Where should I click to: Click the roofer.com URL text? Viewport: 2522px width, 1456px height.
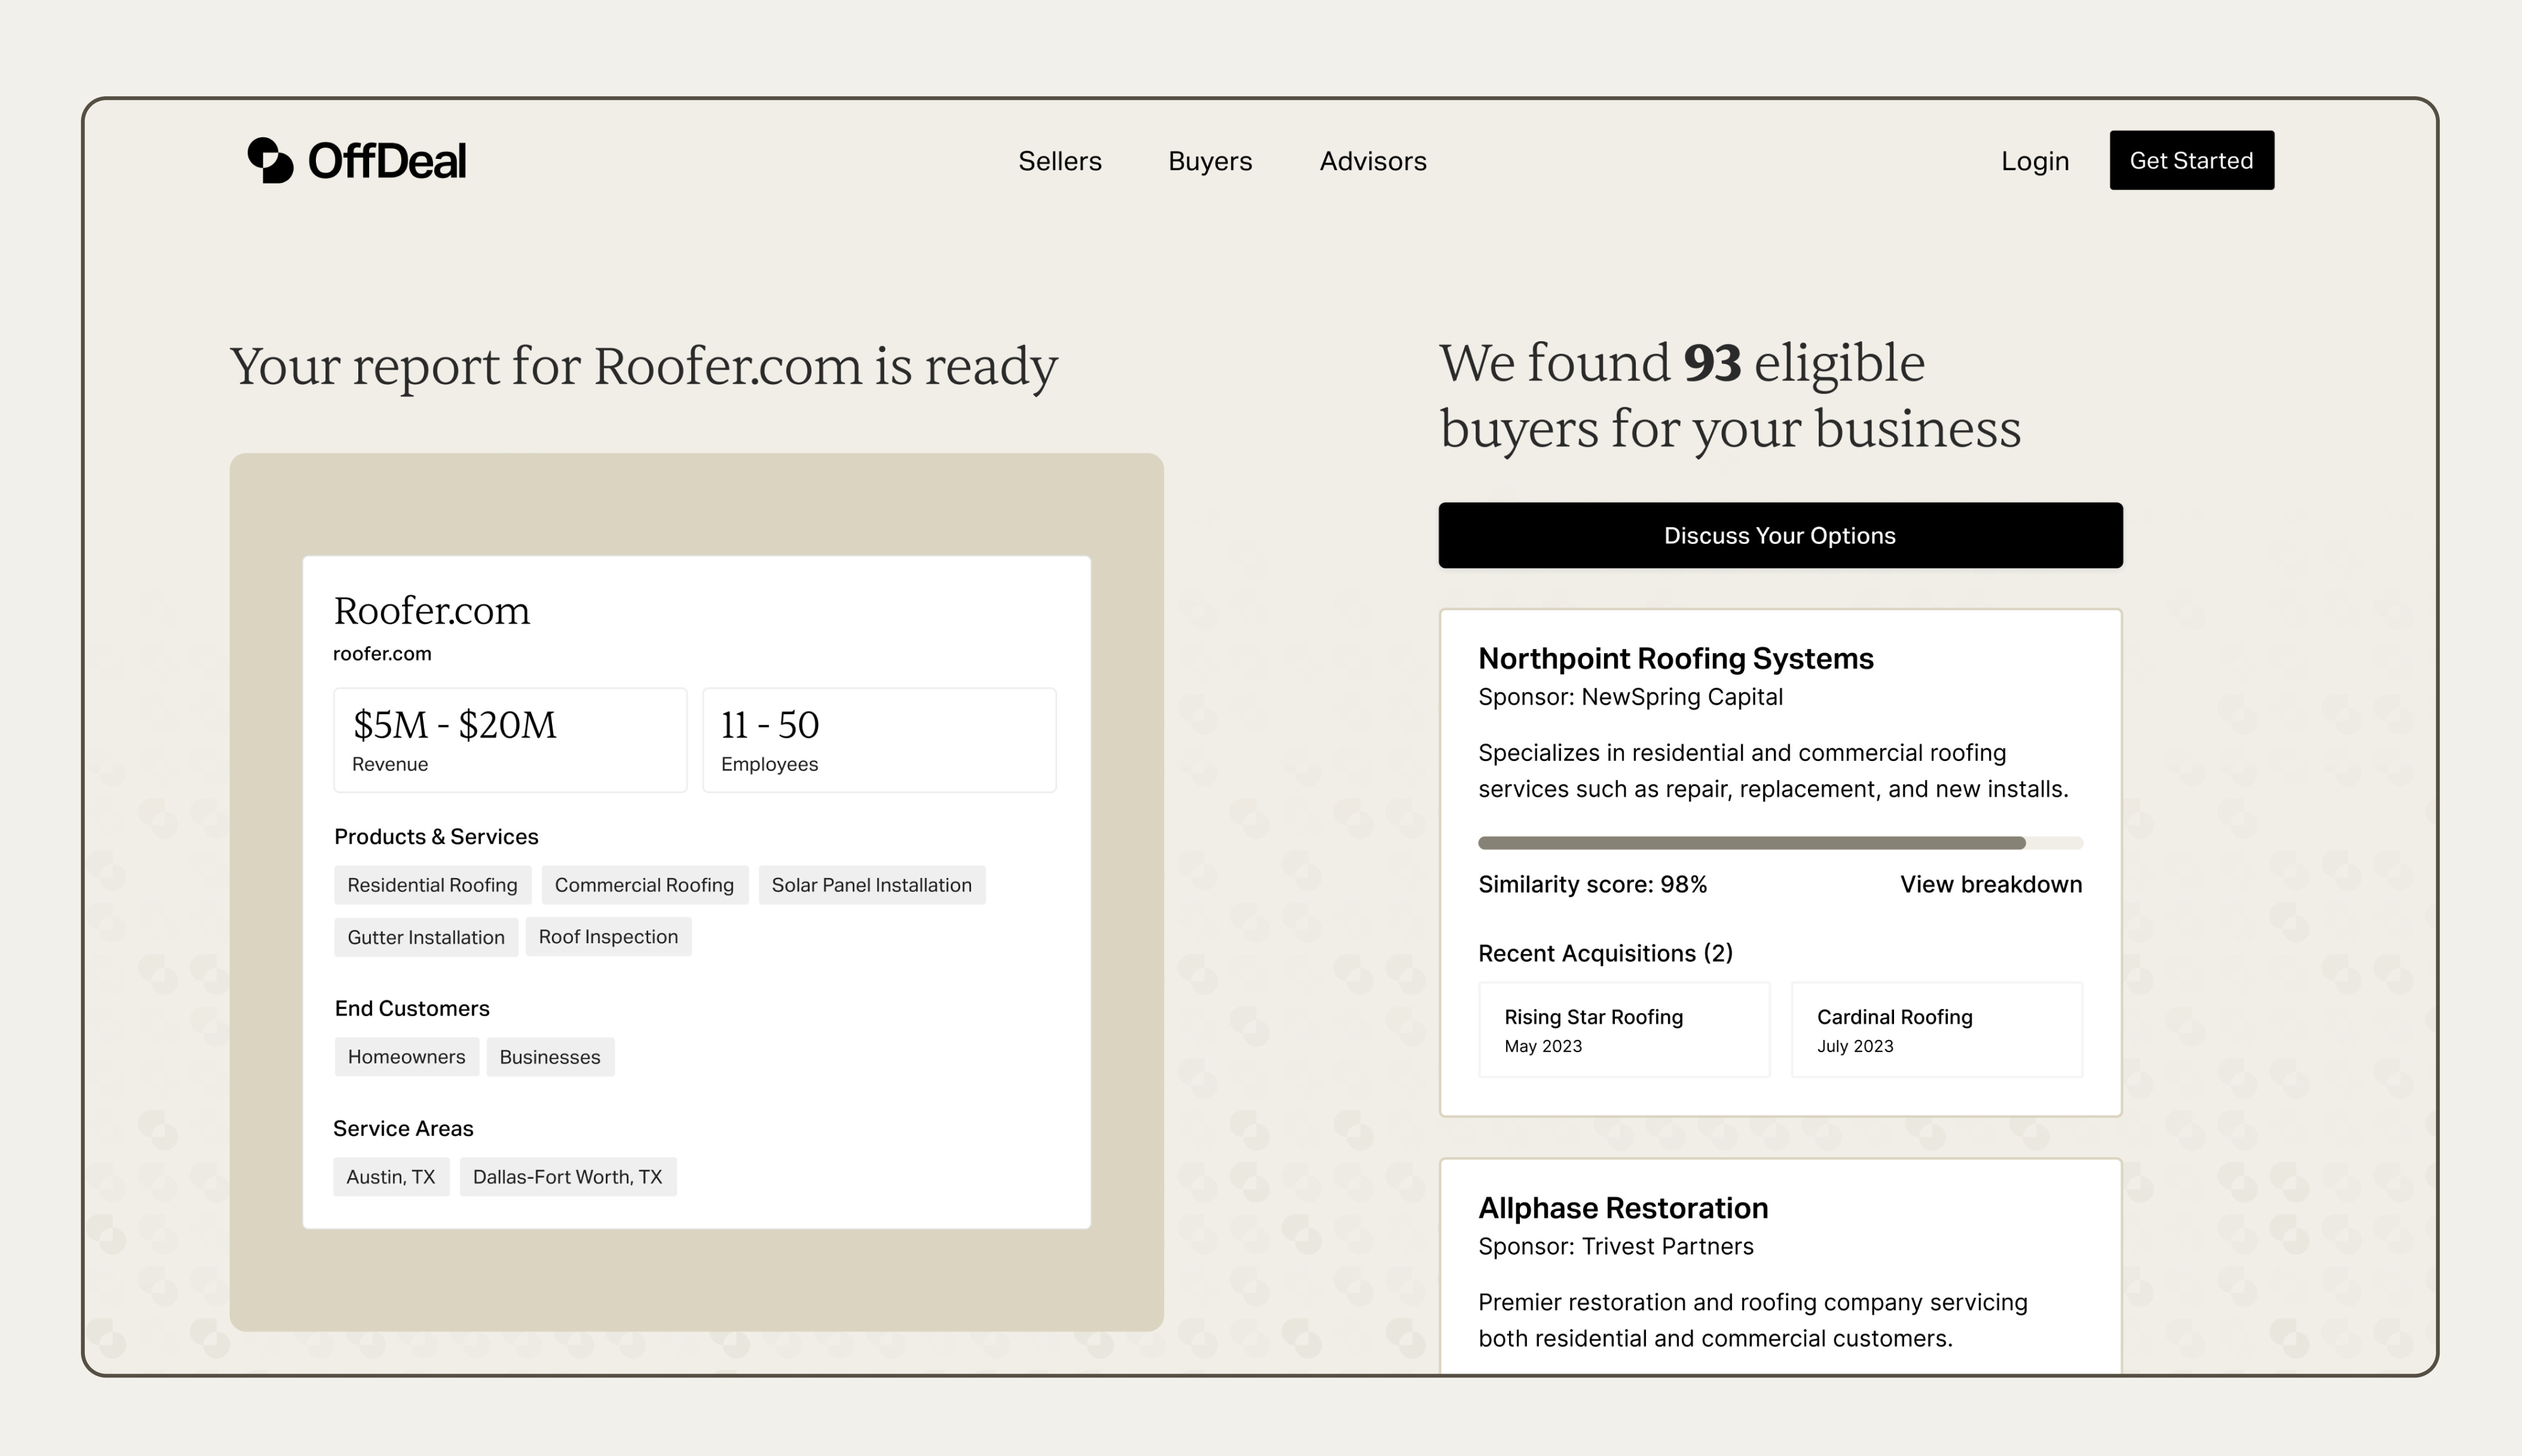pyautogui.click(x=382, y=654)
